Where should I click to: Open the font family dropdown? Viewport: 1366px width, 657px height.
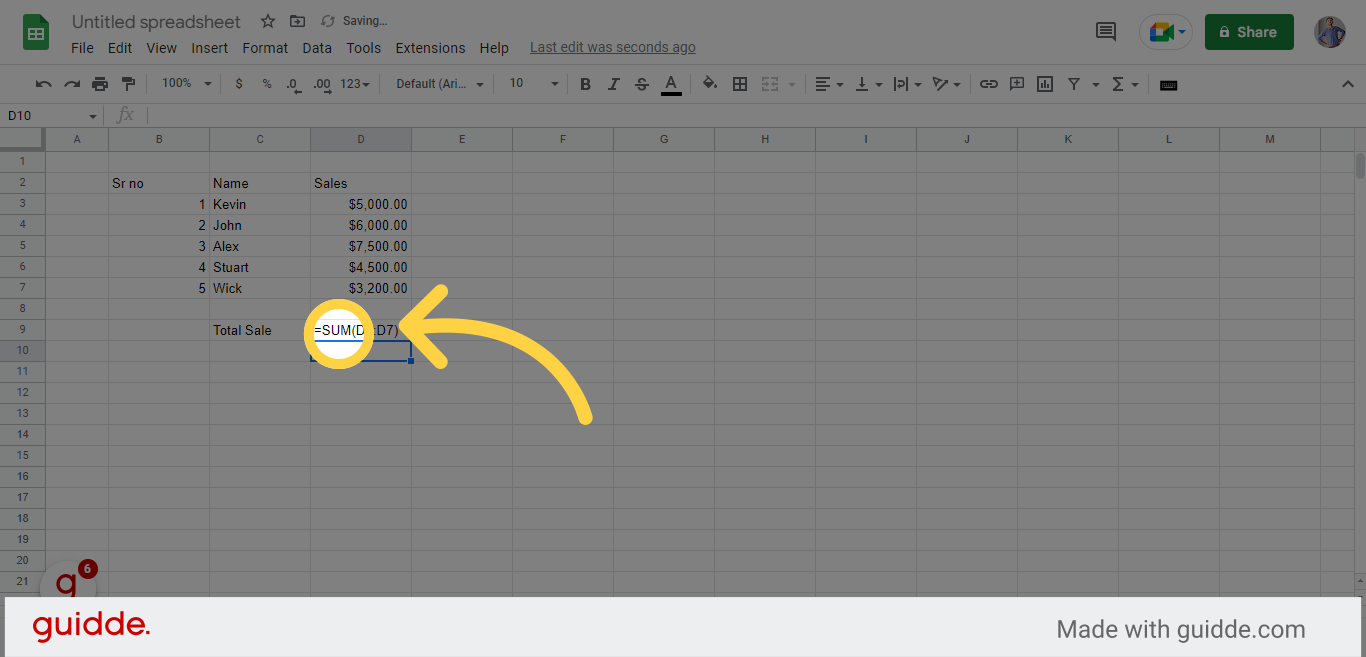coord(437,84)
